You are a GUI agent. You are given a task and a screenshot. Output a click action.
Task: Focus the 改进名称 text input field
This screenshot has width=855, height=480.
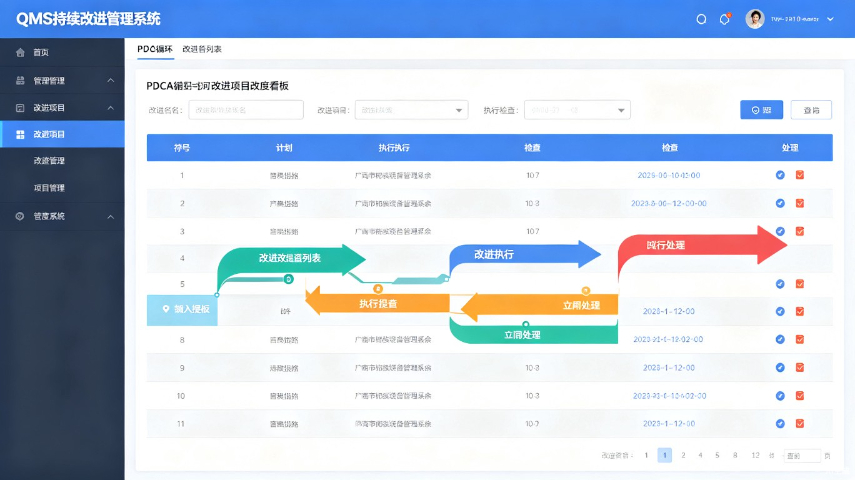tap(246, 110)
